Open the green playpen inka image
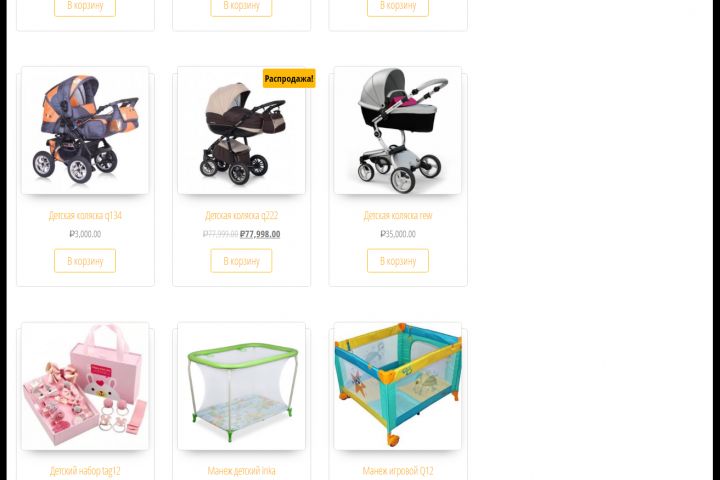 coord(242,386)
